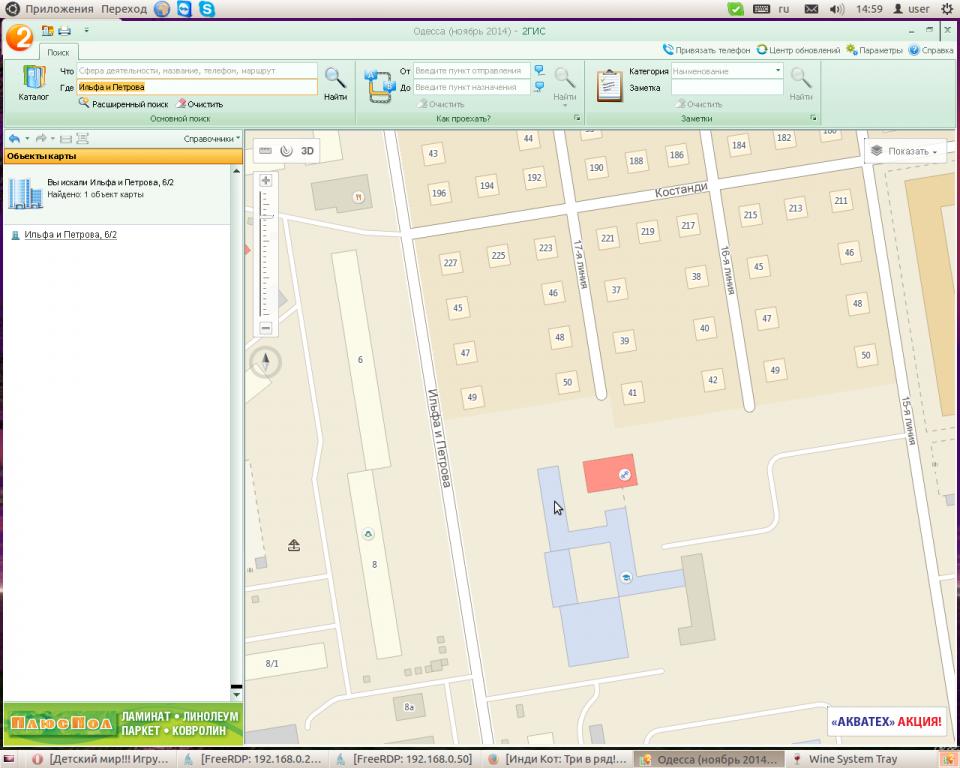Open the Показать layers dropdown
Screen dimensions: 960x768
tap(904, 151)
